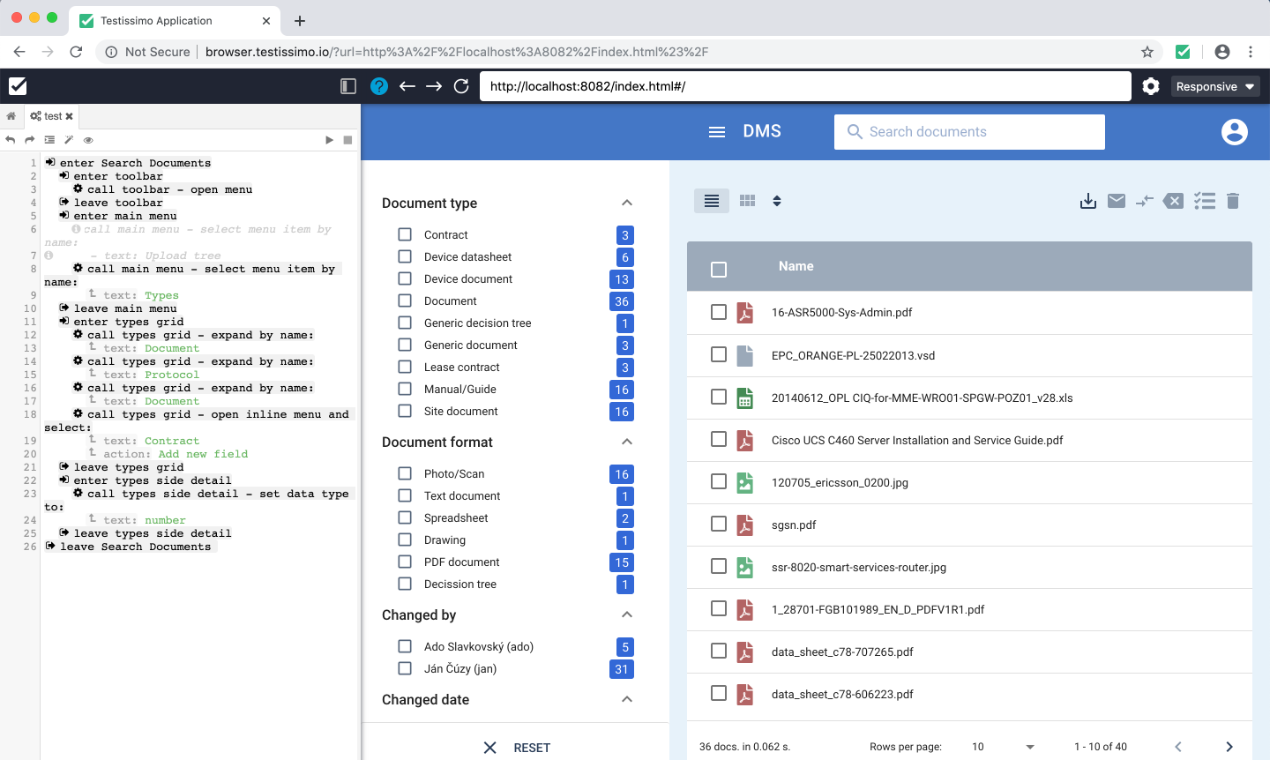Delete documents with trash icon
Viewport: 1270px width, 760px height.
[x=1233, y=201]
